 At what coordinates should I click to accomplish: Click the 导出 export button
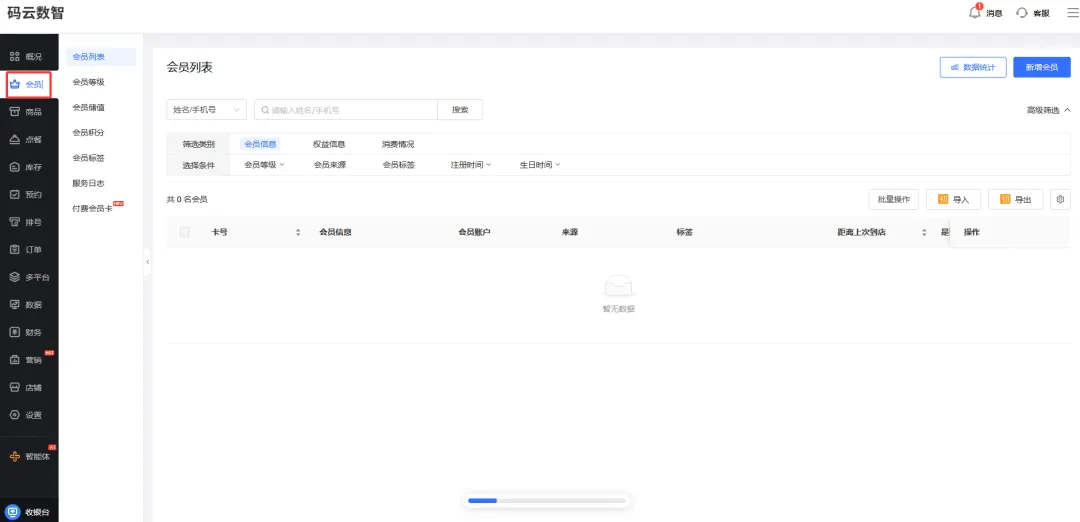coord(1015,199)
